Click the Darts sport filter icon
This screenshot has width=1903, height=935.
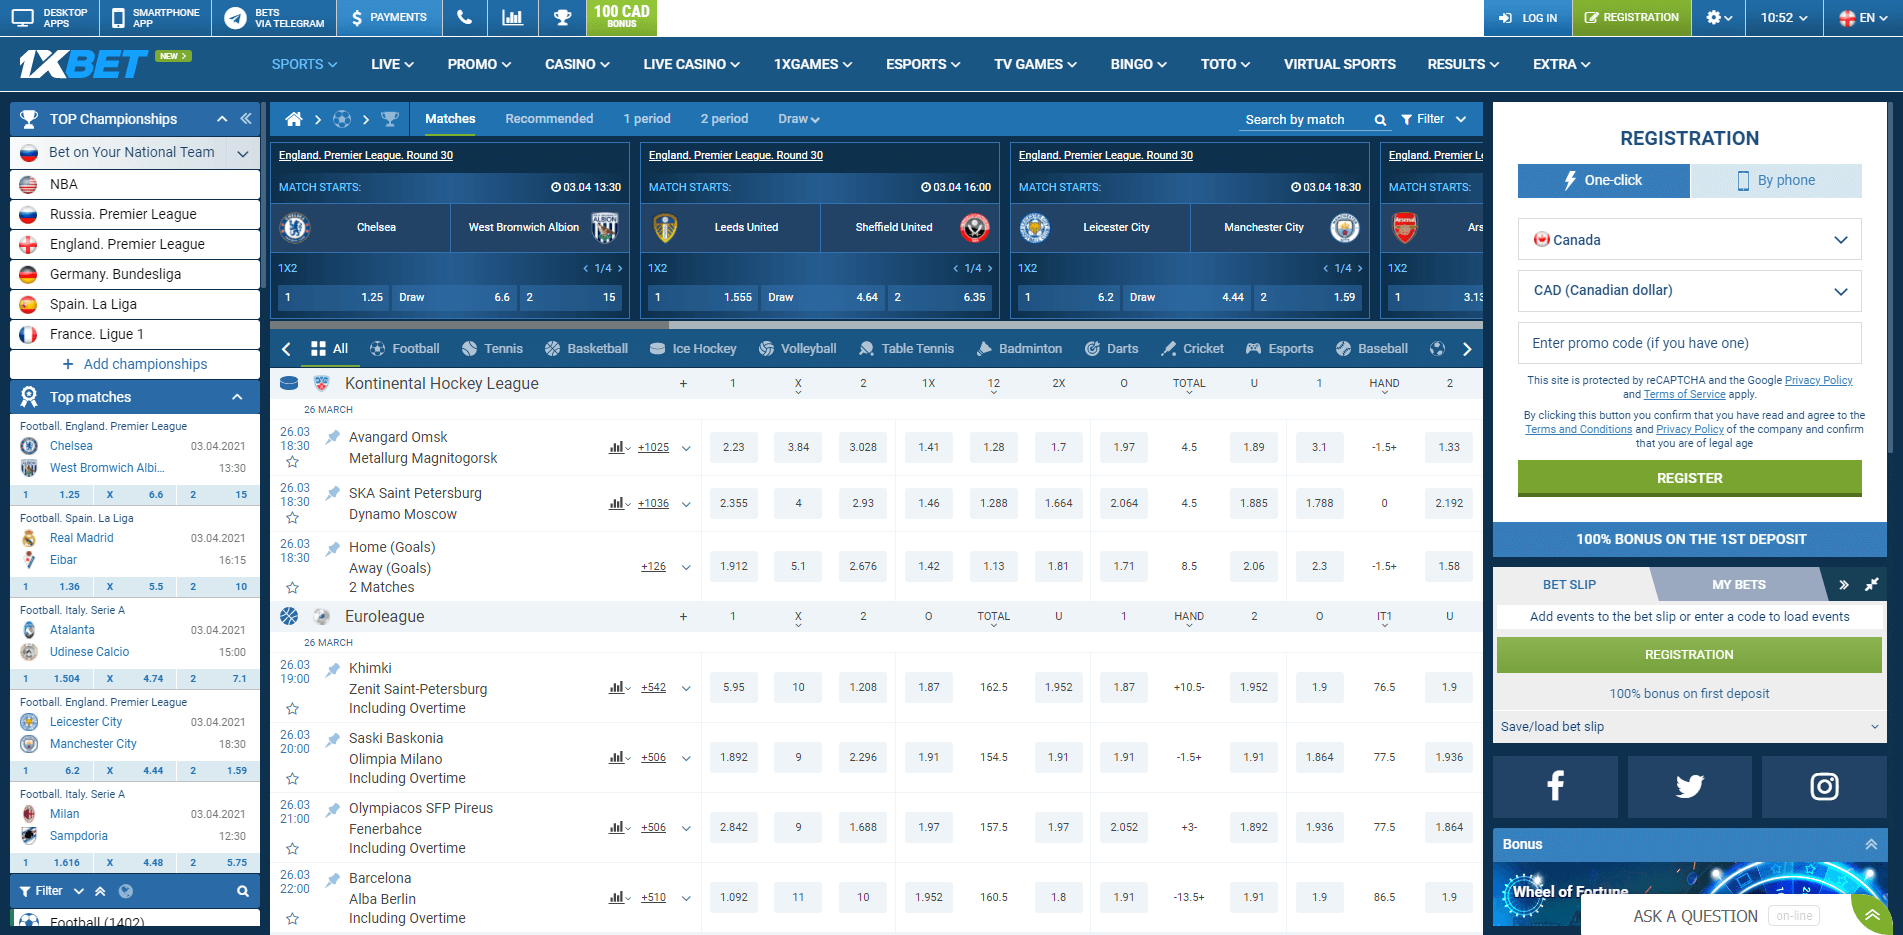[1092, 348]
